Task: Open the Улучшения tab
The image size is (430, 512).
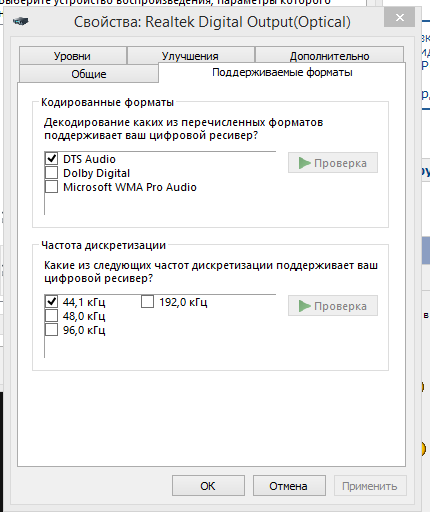Action: 191,56
